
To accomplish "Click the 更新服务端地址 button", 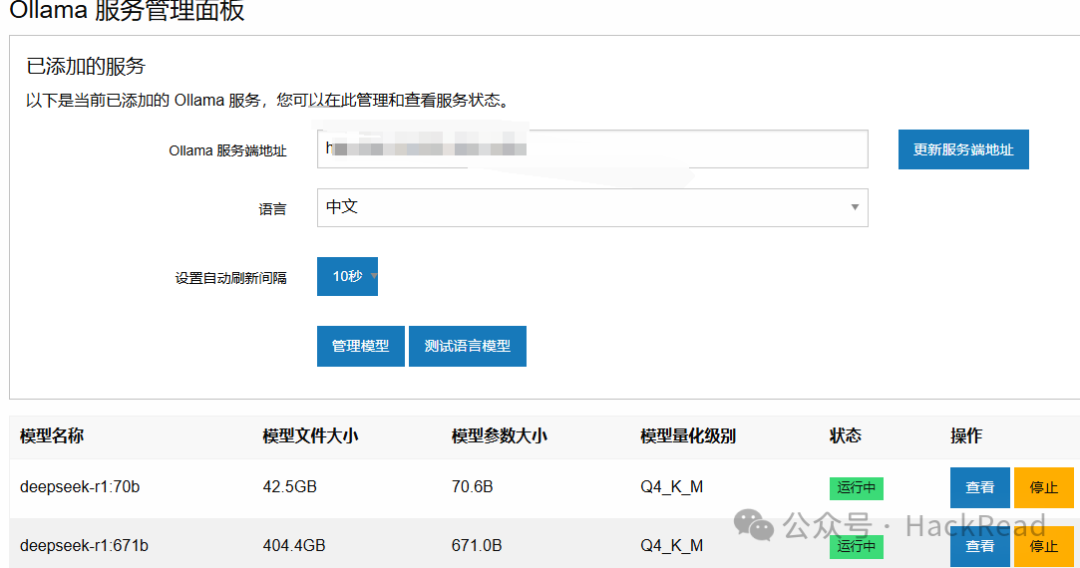I will (x=963, y=149).
